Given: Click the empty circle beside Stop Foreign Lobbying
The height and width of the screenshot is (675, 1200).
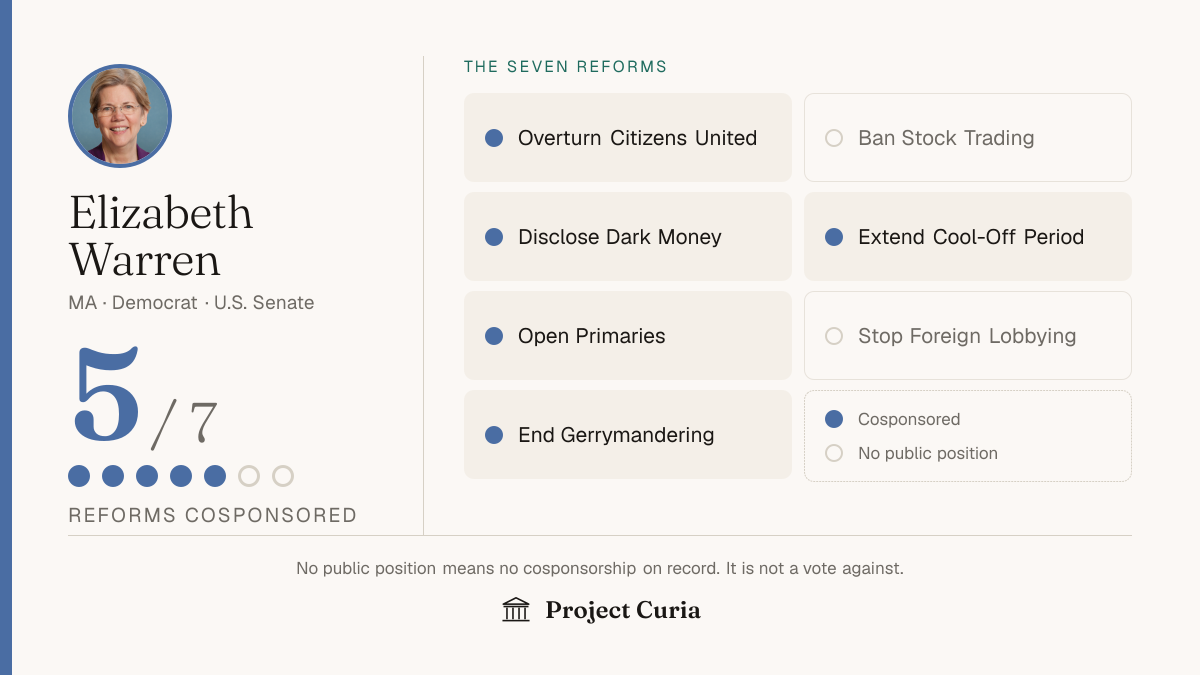Looking at the screenshot, I should [x=834, y=336].
